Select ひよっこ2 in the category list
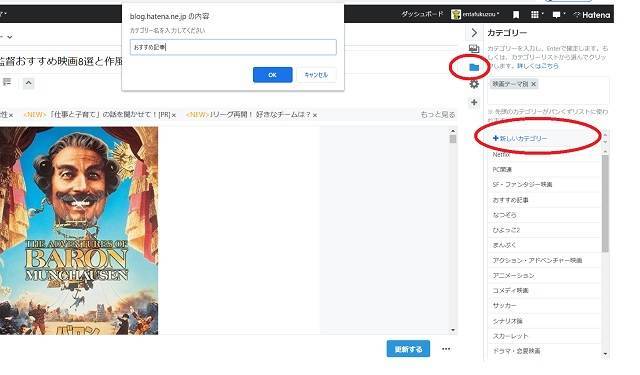The height and width of the screenshot is (375, 640). [x=545, y=230]
